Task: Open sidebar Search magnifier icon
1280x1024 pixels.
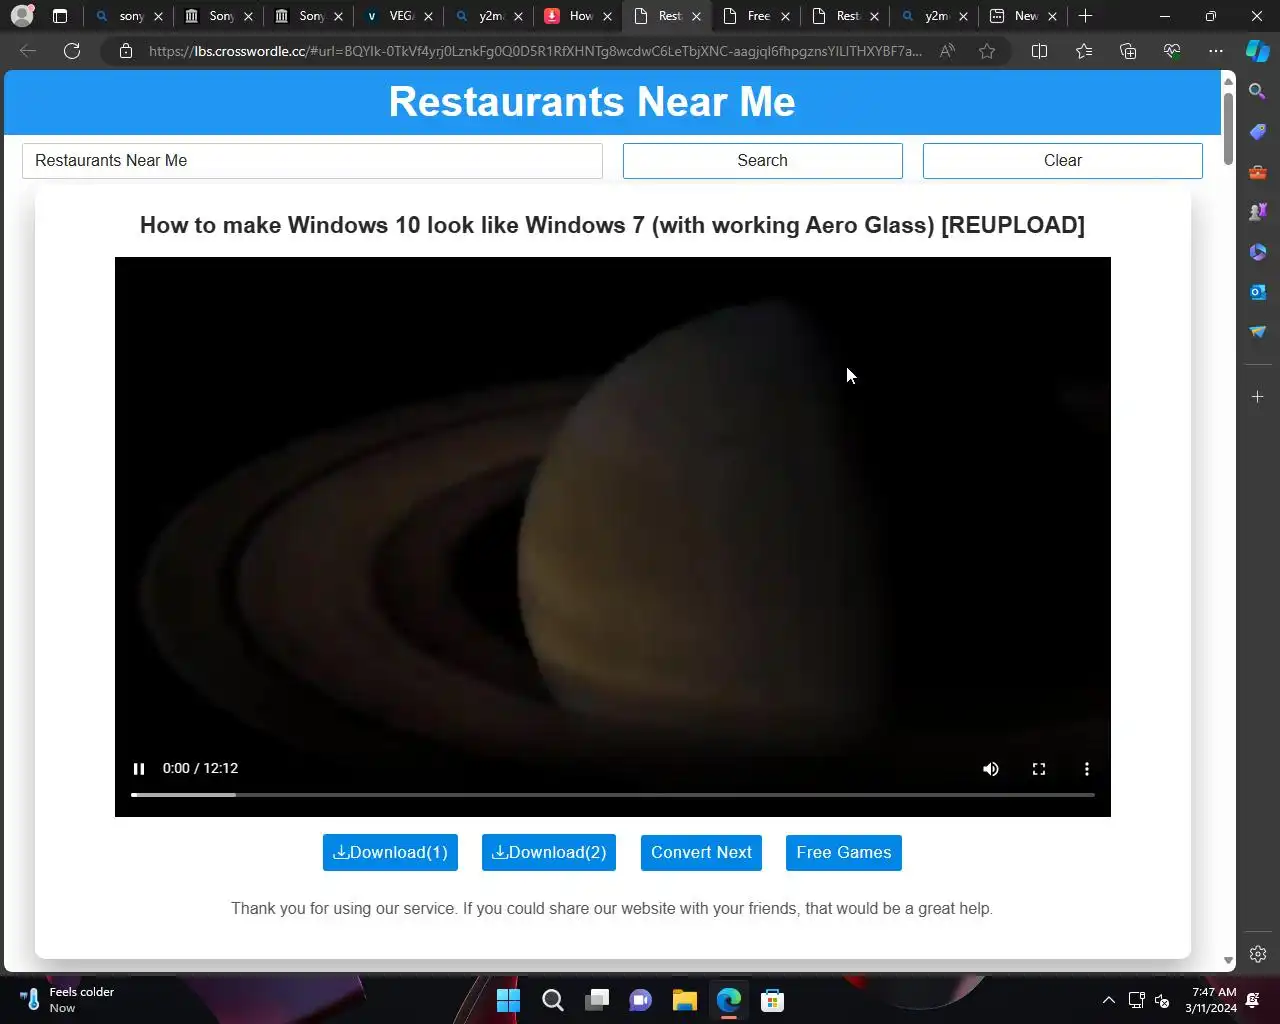Action: 1258,91
